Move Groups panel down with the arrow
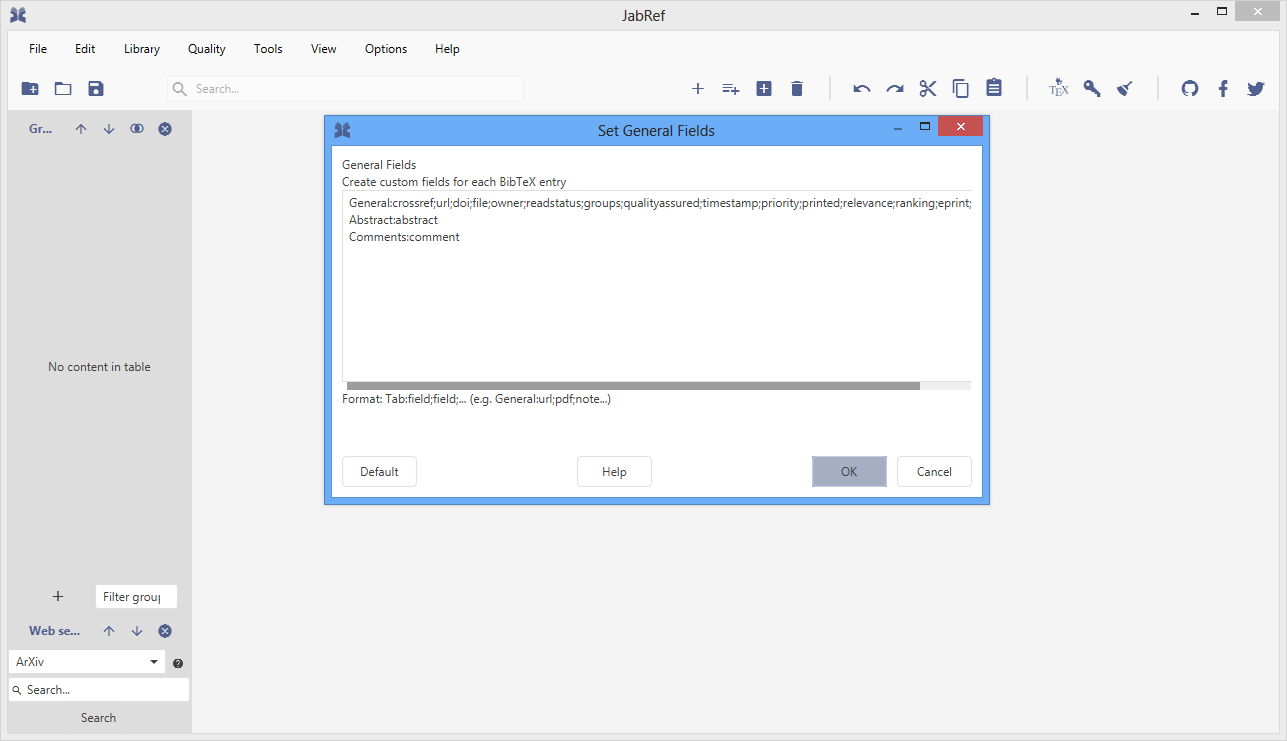 pyautogui.click(x=109, y=129)
